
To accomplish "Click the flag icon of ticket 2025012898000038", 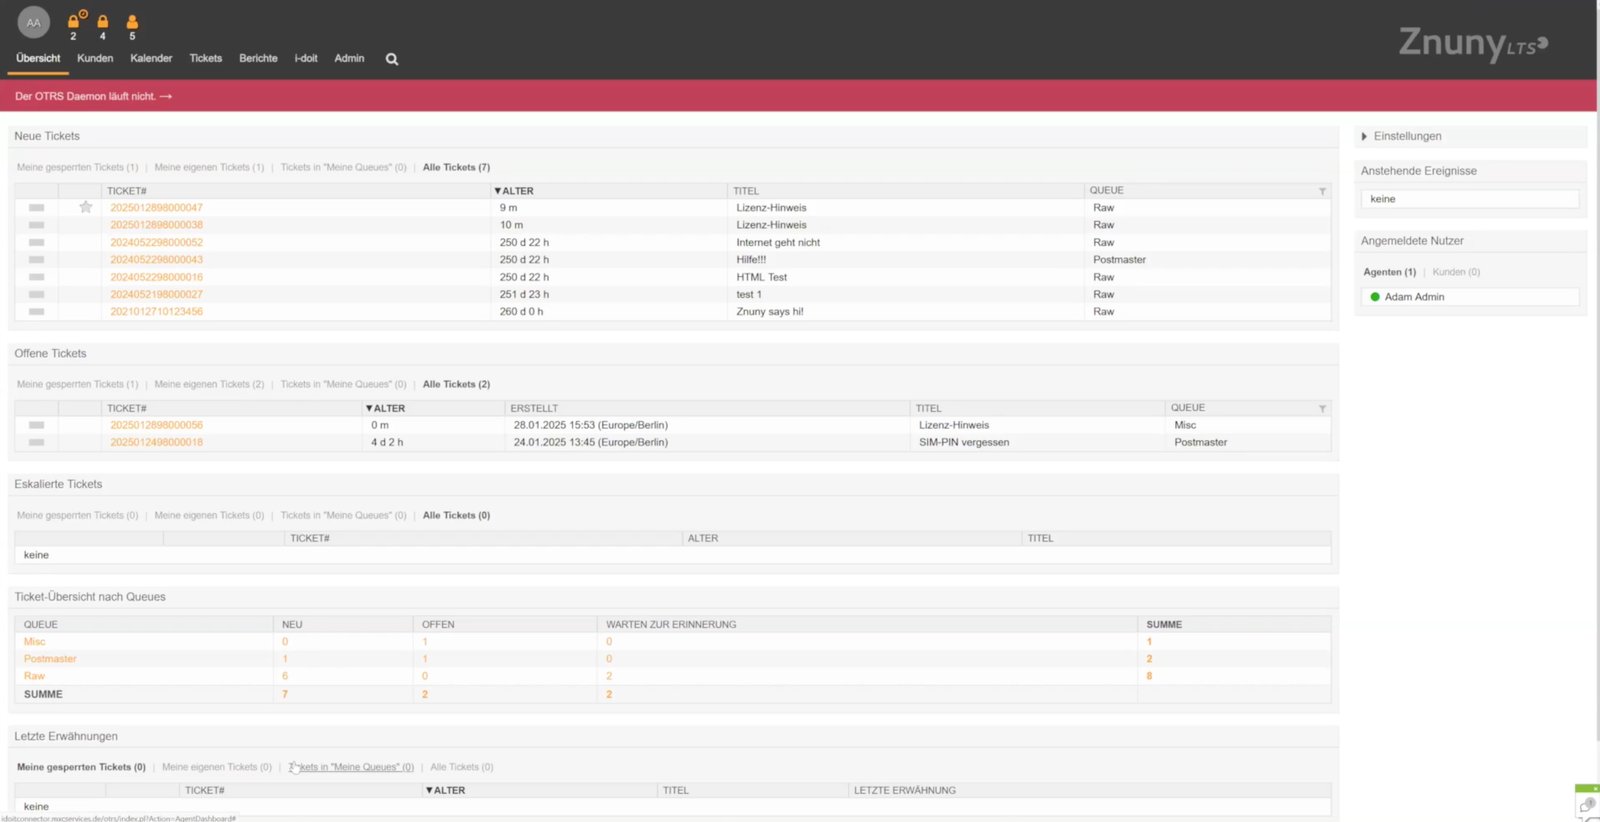I will click(37, 225).
